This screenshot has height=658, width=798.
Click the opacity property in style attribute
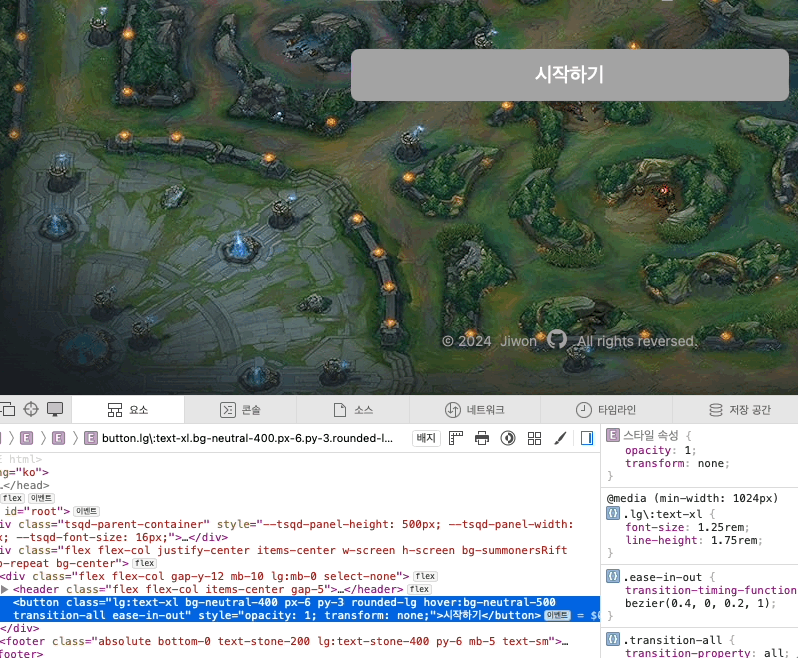(x=648, y=450)
